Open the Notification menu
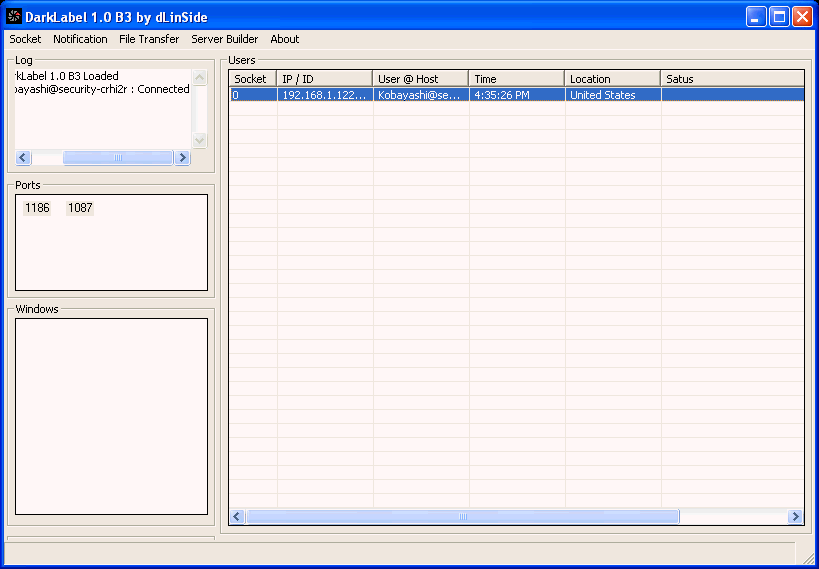Viewport: 819px width, 569px height. click(80, 39)
